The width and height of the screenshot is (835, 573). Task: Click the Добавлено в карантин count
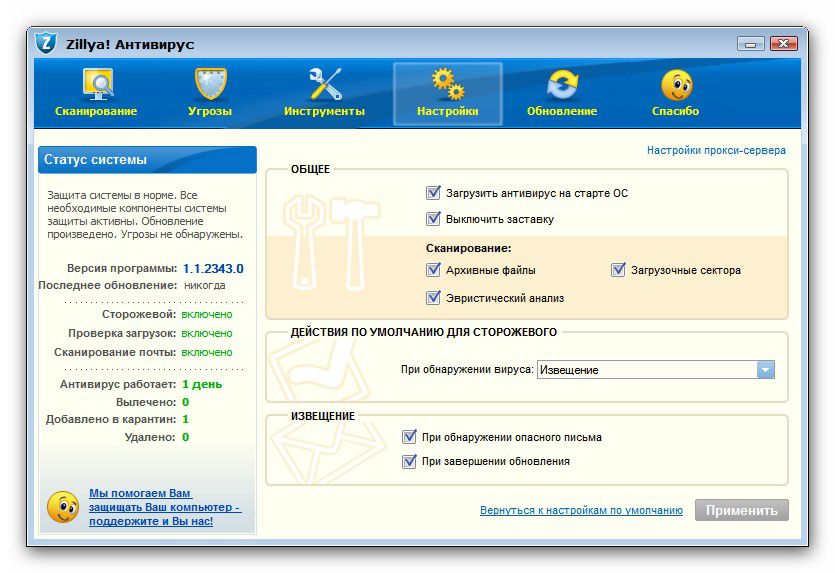185,420
